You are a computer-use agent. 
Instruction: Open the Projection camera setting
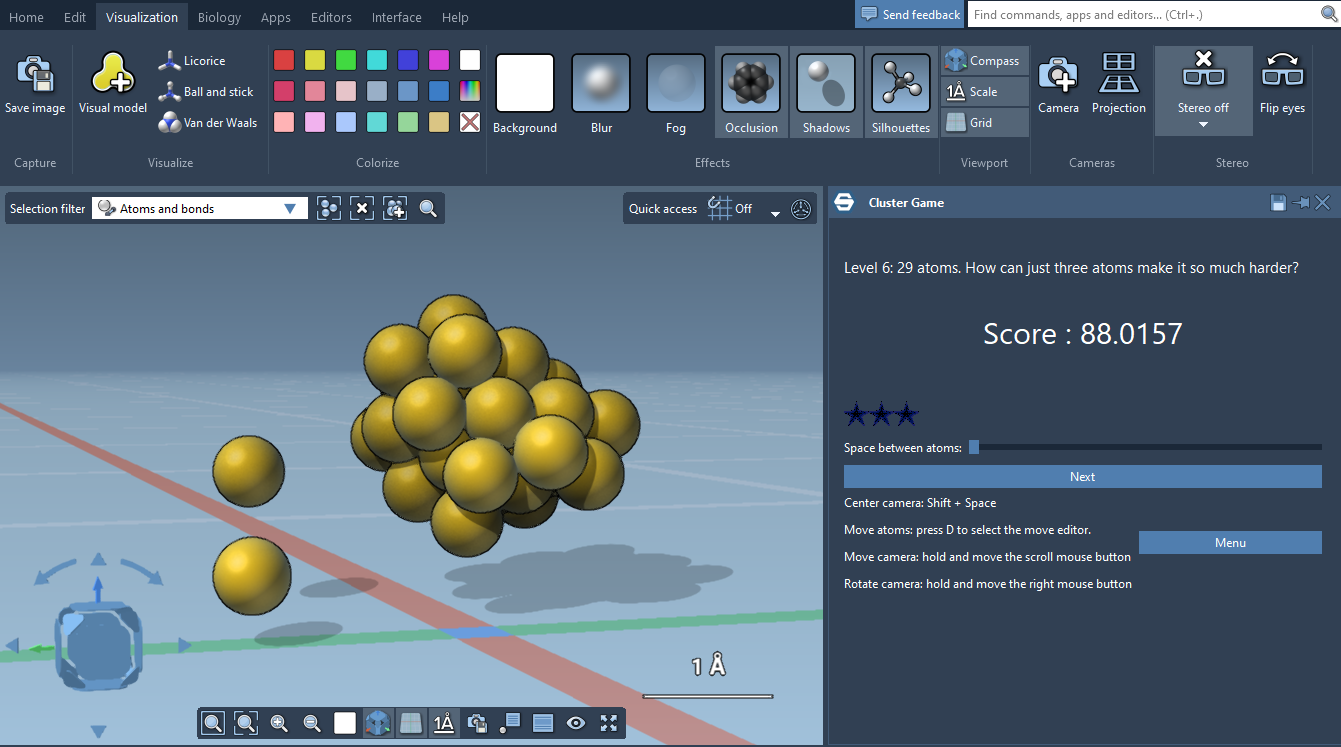click(x=1118, y=76)
